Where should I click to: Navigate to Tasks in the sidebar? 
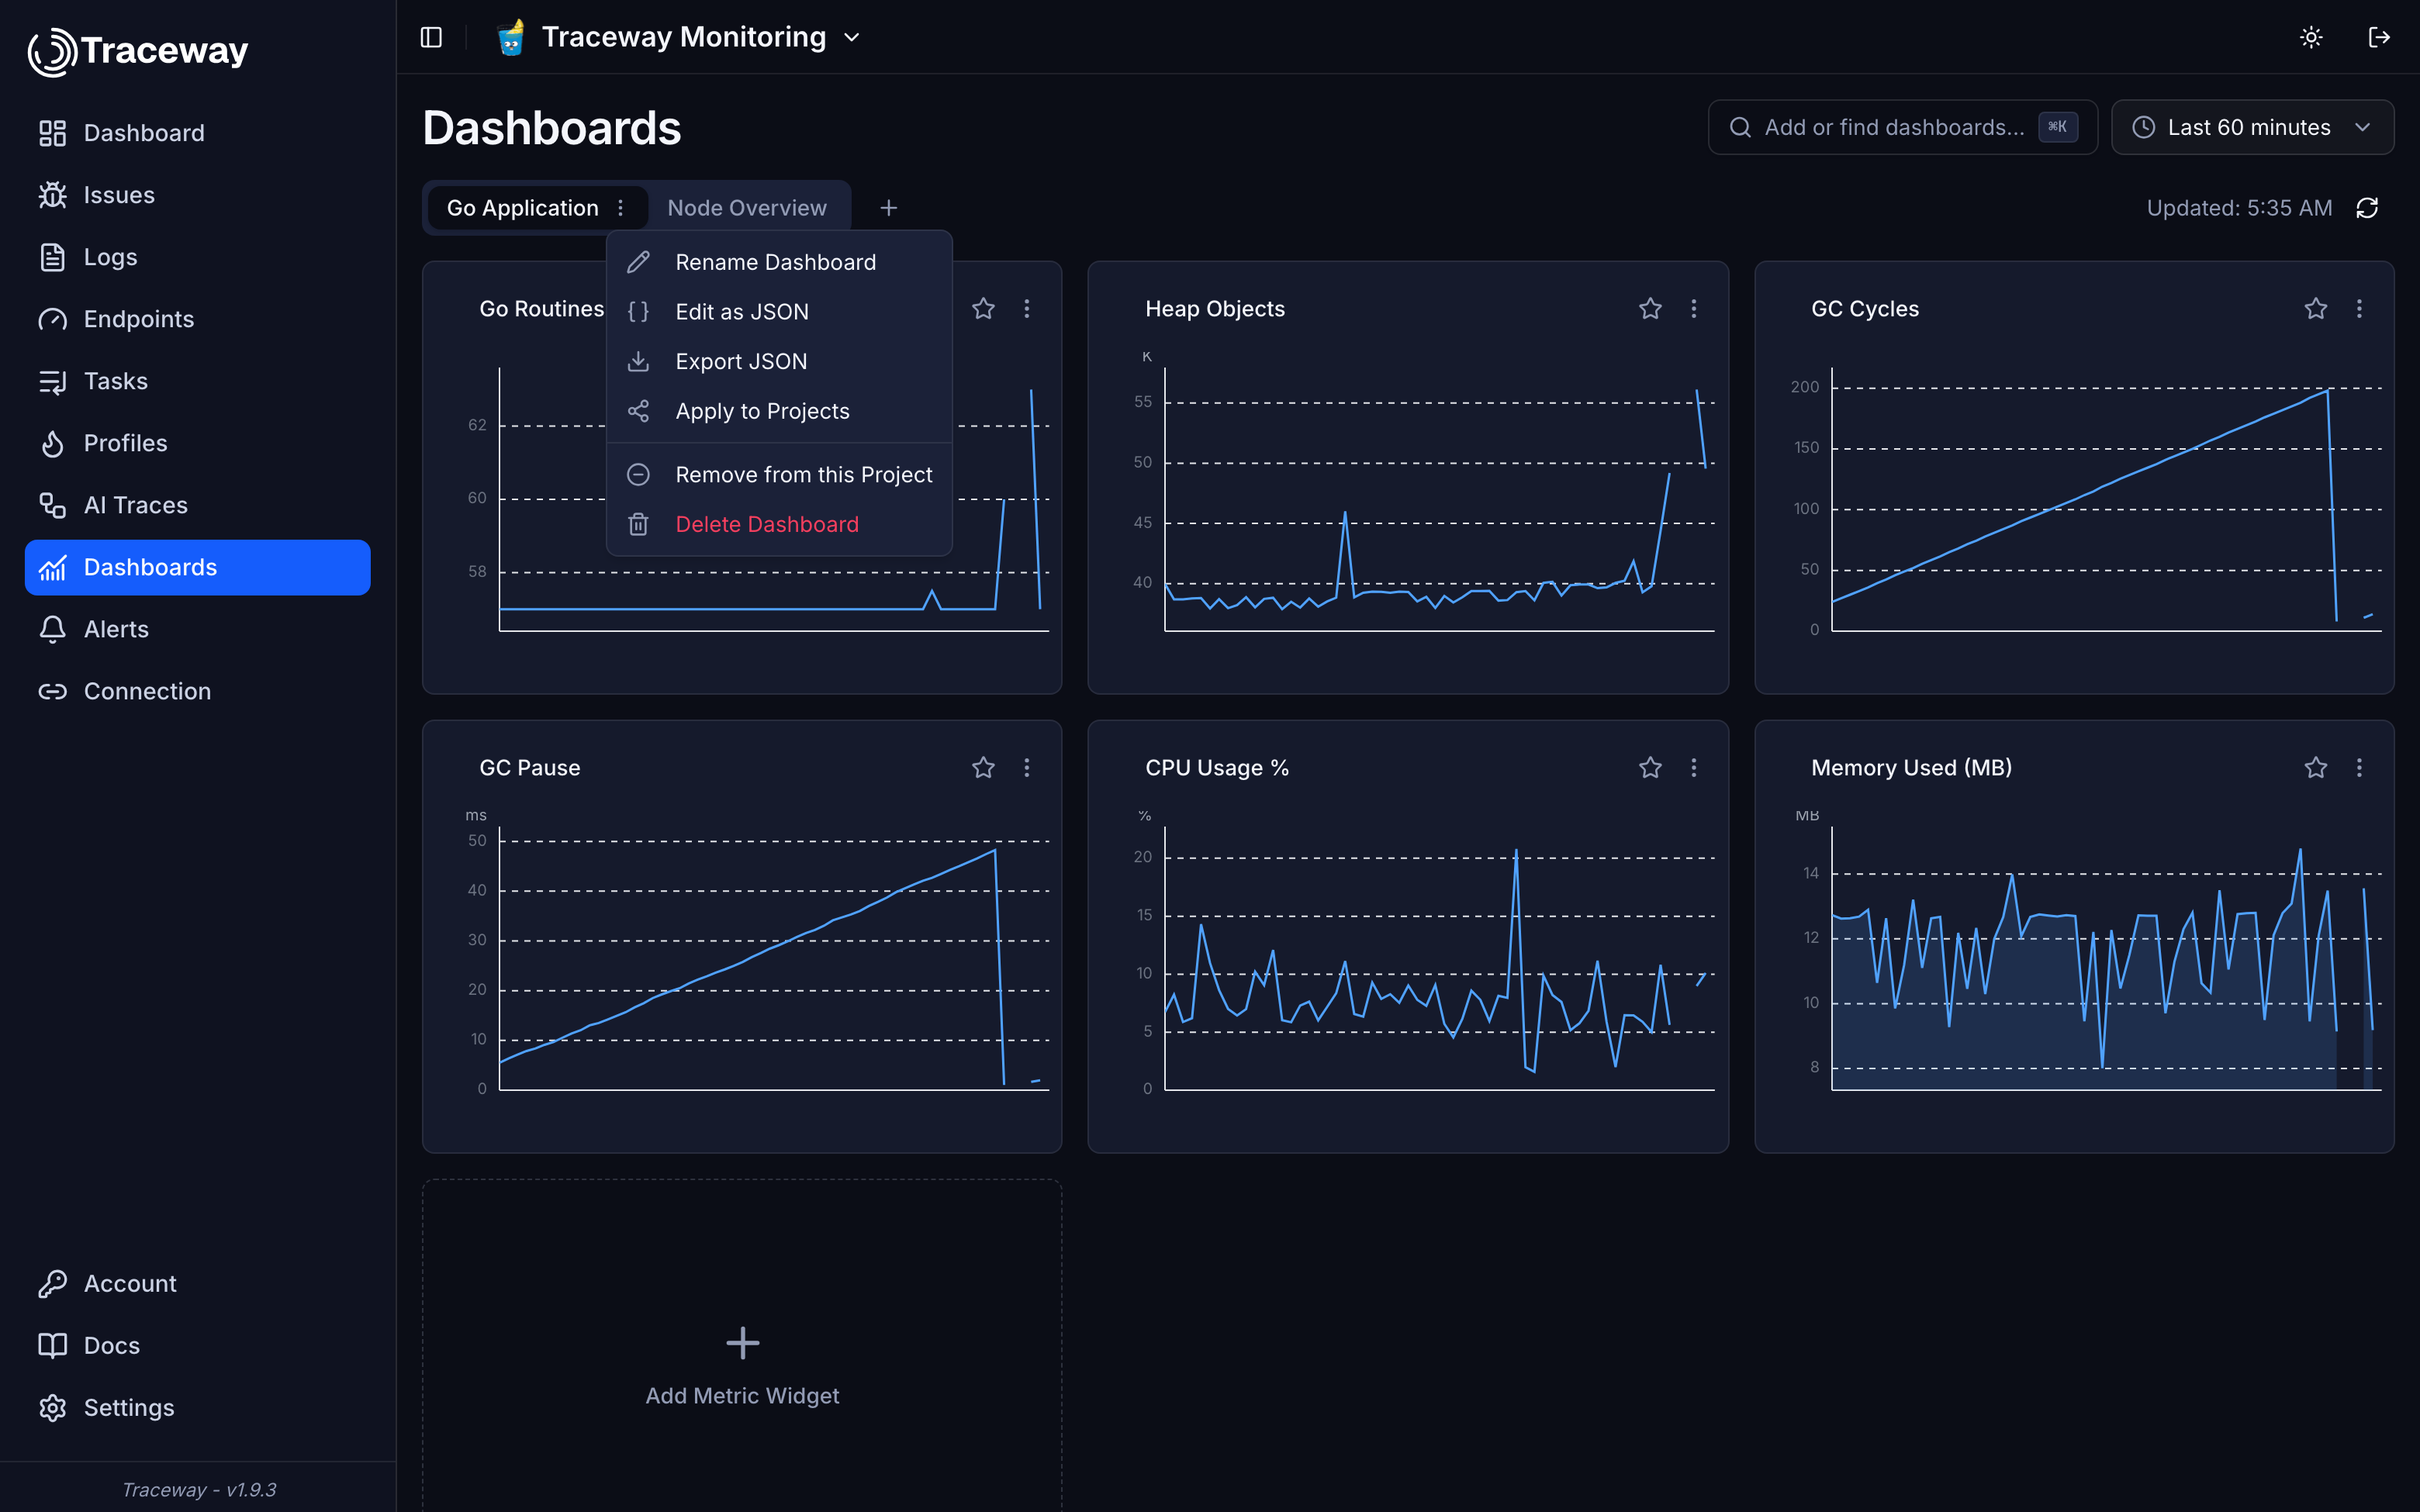point(198,381)
